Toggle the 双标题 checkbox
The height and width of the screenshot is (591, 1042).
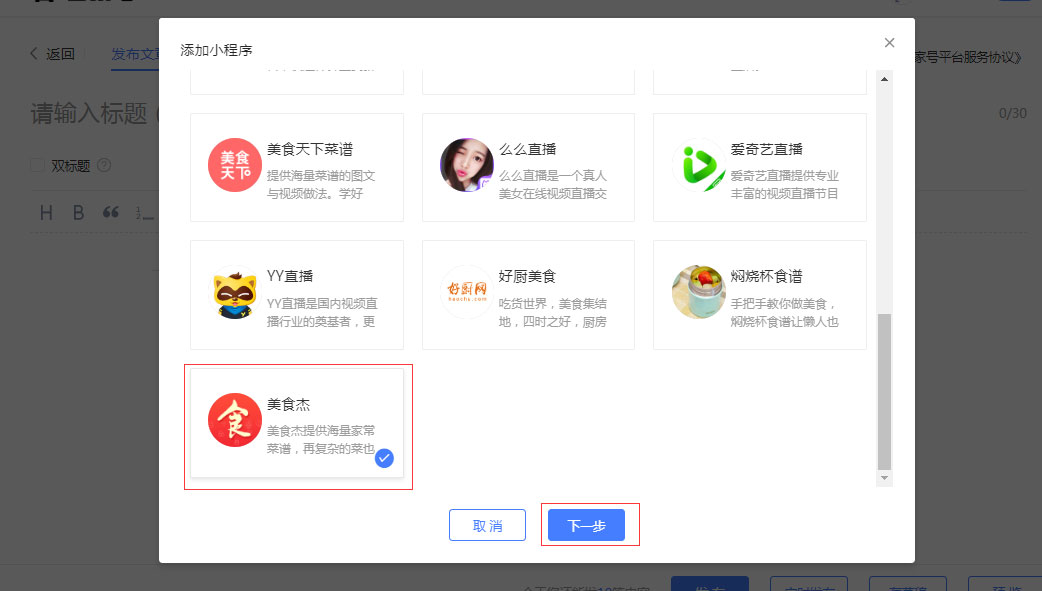pyautogui.click(x=37, y=165)
